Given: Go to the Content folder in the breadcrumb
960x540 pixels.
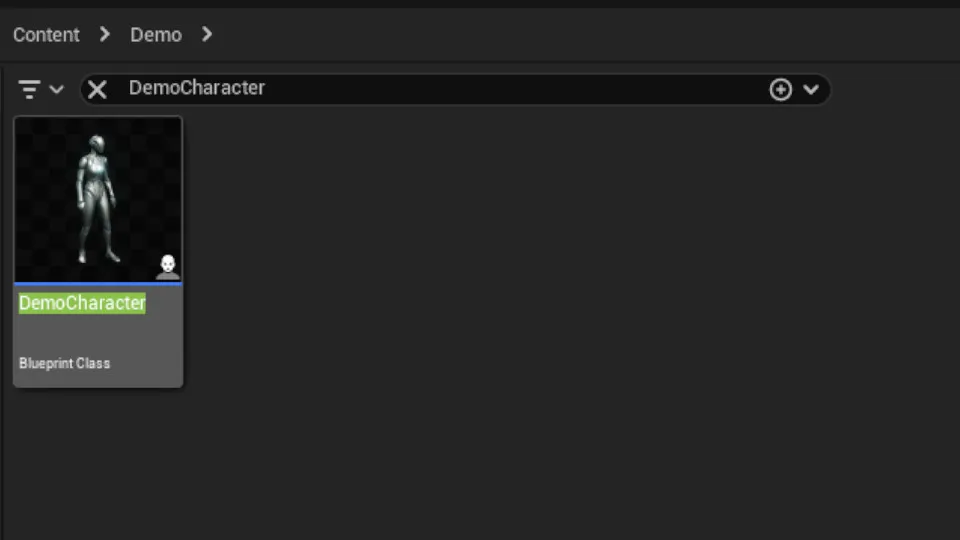Looking at the screenshot, I should 47,35.
